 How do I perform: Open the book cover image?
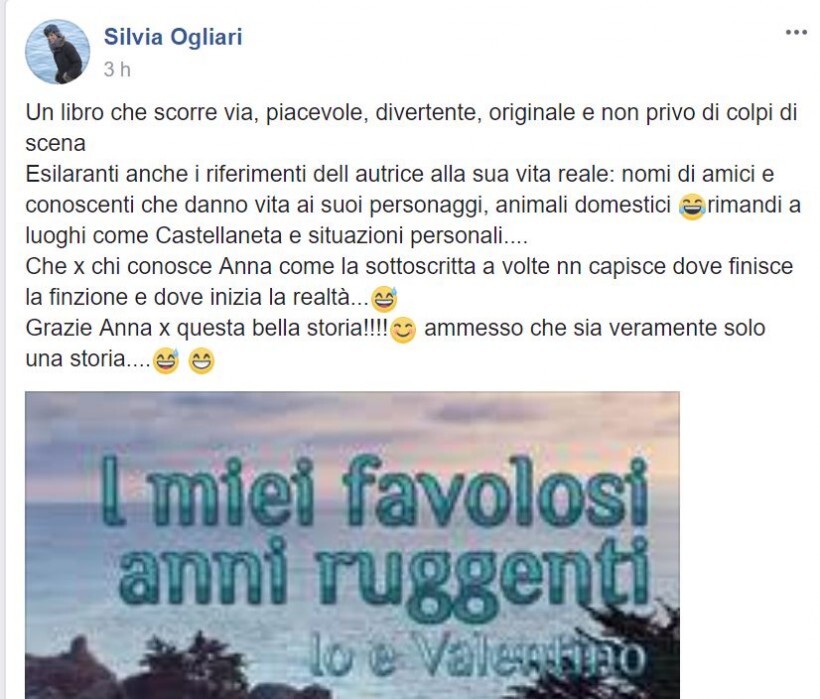coord(352,545)
